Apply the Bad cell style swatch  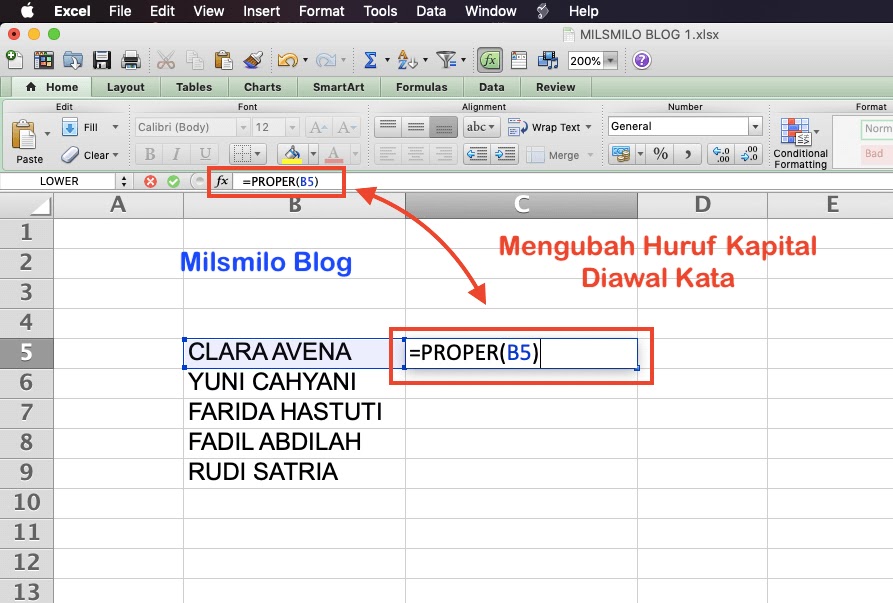pyautogui.click(x=875, y=154)
